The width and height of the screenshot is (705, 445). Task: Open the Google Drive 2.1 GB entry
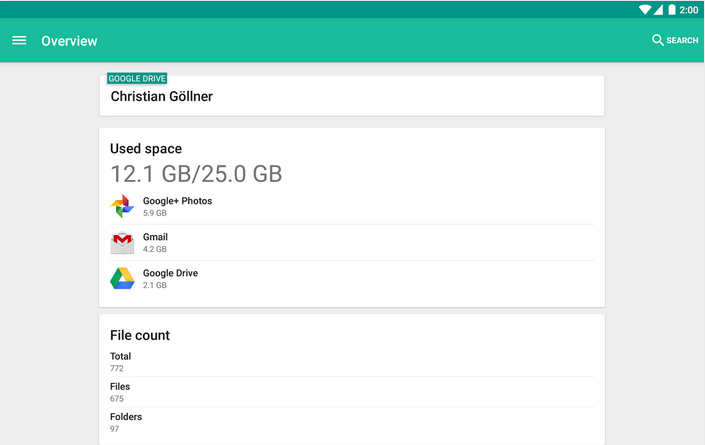click(352, 278)
